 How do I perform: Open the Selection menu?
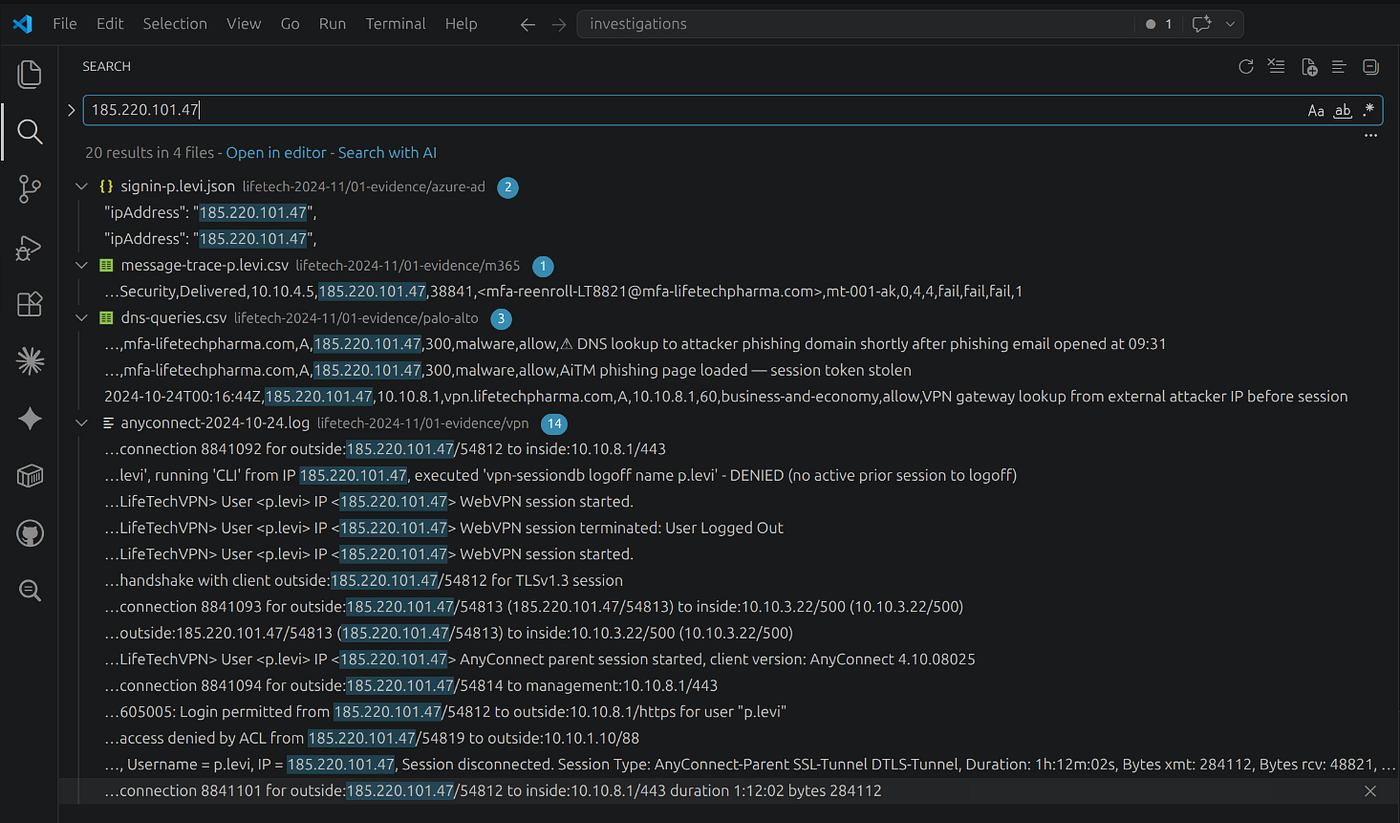(x=175, y=24)
